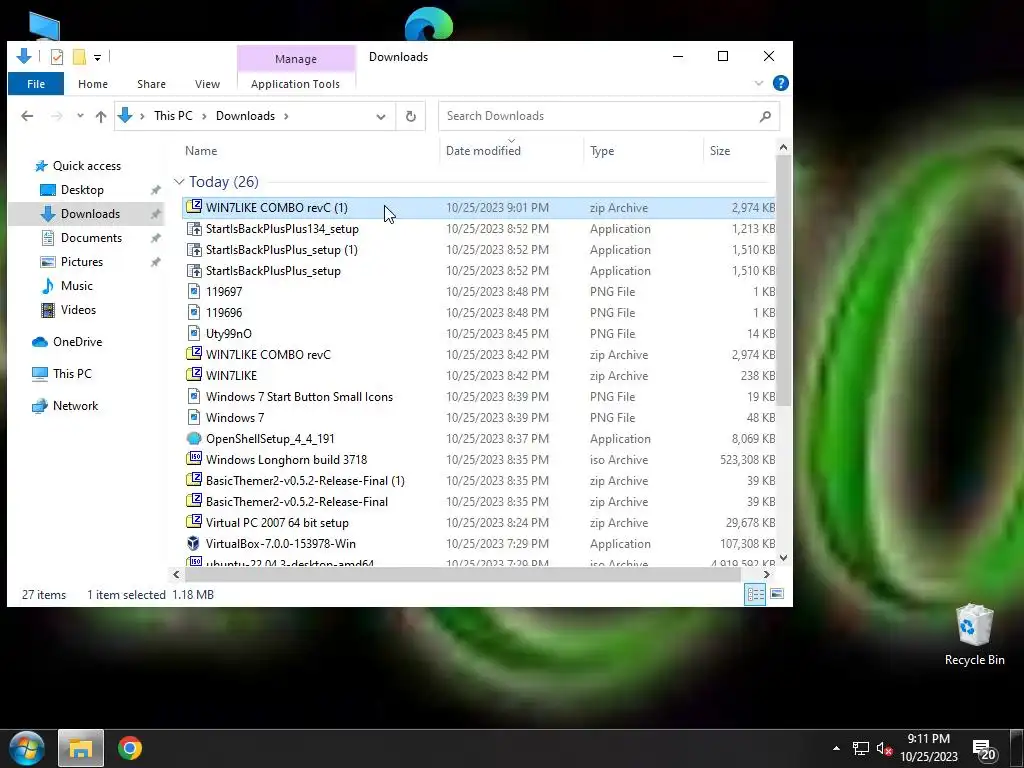This screenshot has width=1024, height=768.
Task: Go up one folder level
Action: (101, 116)
